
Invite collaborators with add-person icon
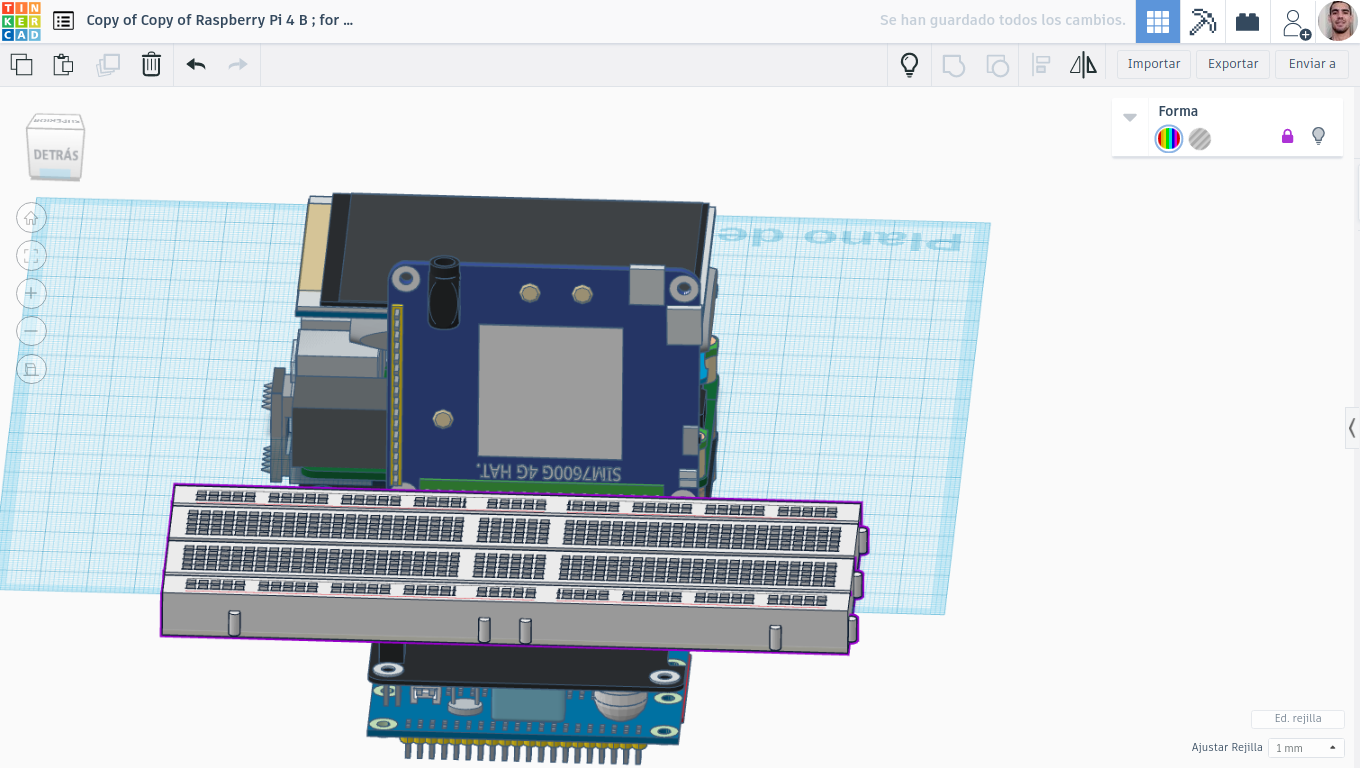(x=1295, y=23)
